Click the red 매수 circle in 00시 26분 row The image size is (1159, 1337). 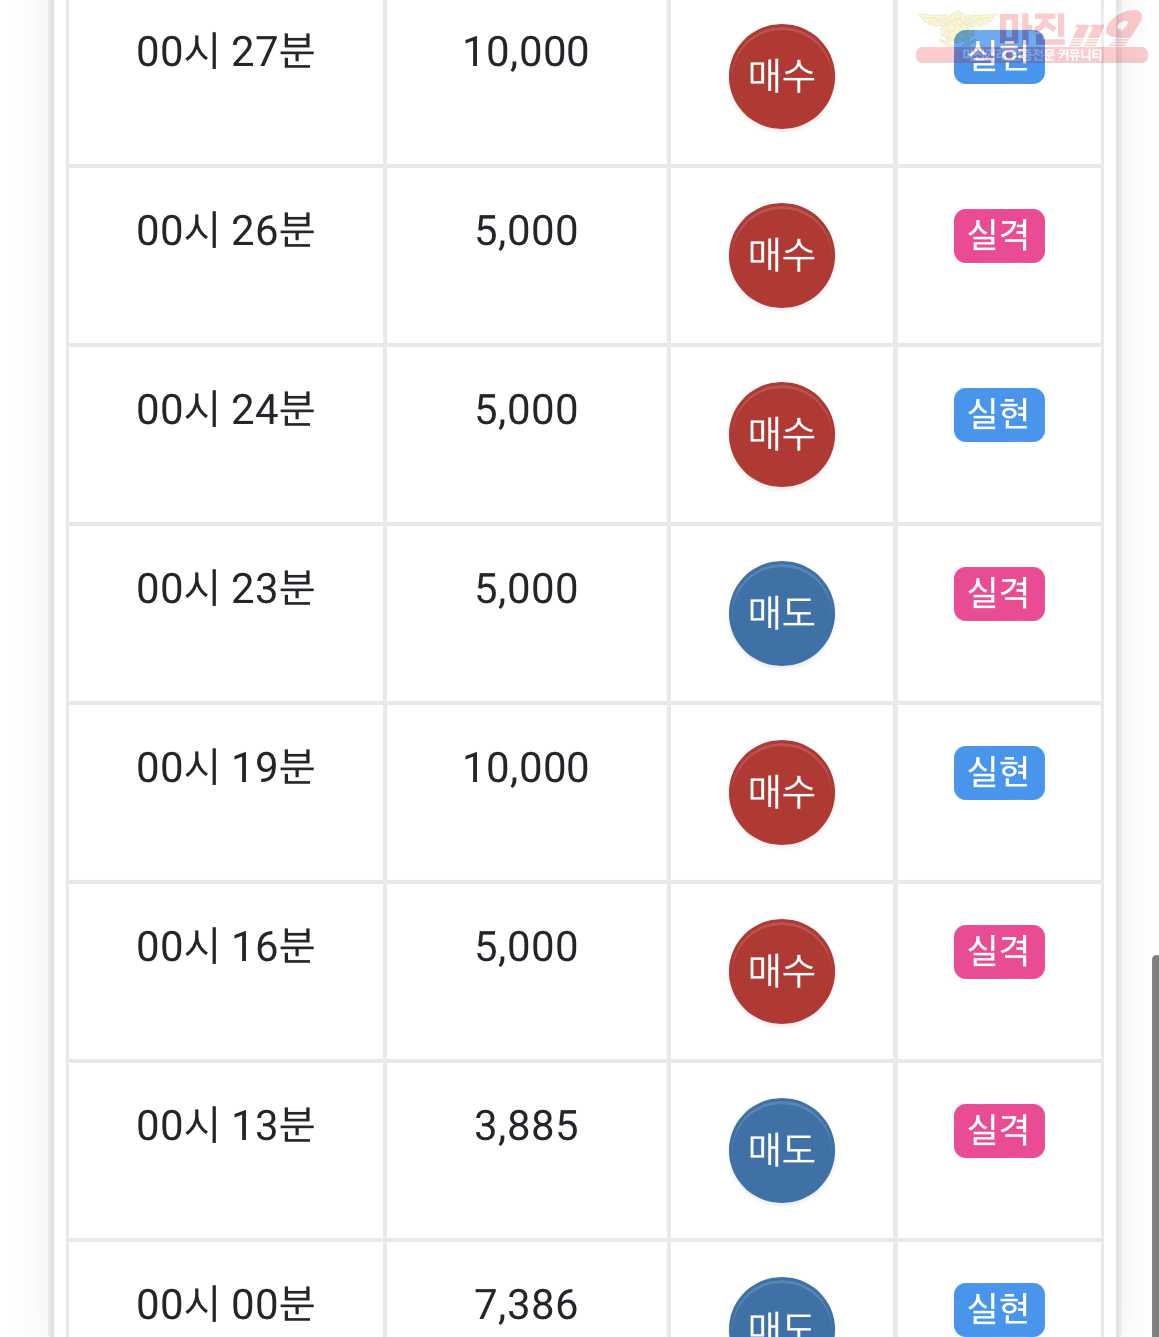781,256
